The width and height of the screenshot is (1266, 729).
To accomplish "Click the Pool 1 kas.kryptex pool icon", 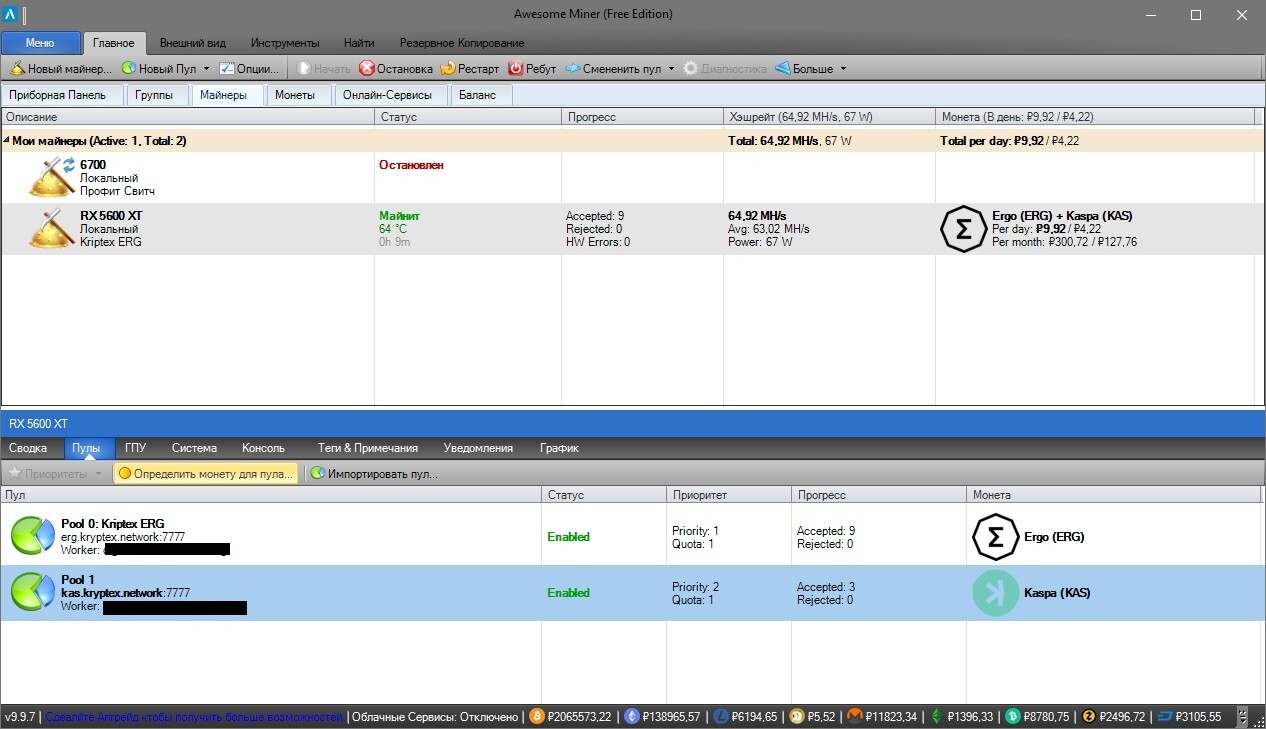I will point(33,592).
